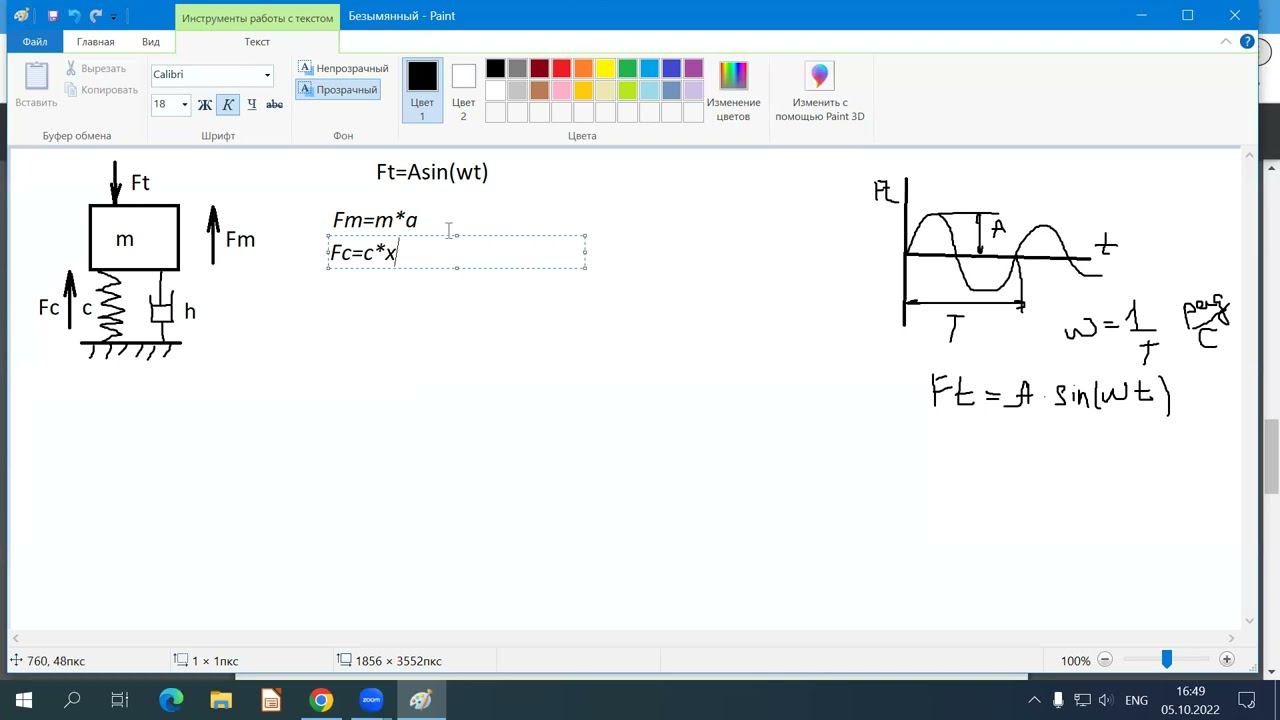The width and height of the screenshot is (1280, 720).
Task: Pick the black color swatch
Action: (x=495, y=68)
